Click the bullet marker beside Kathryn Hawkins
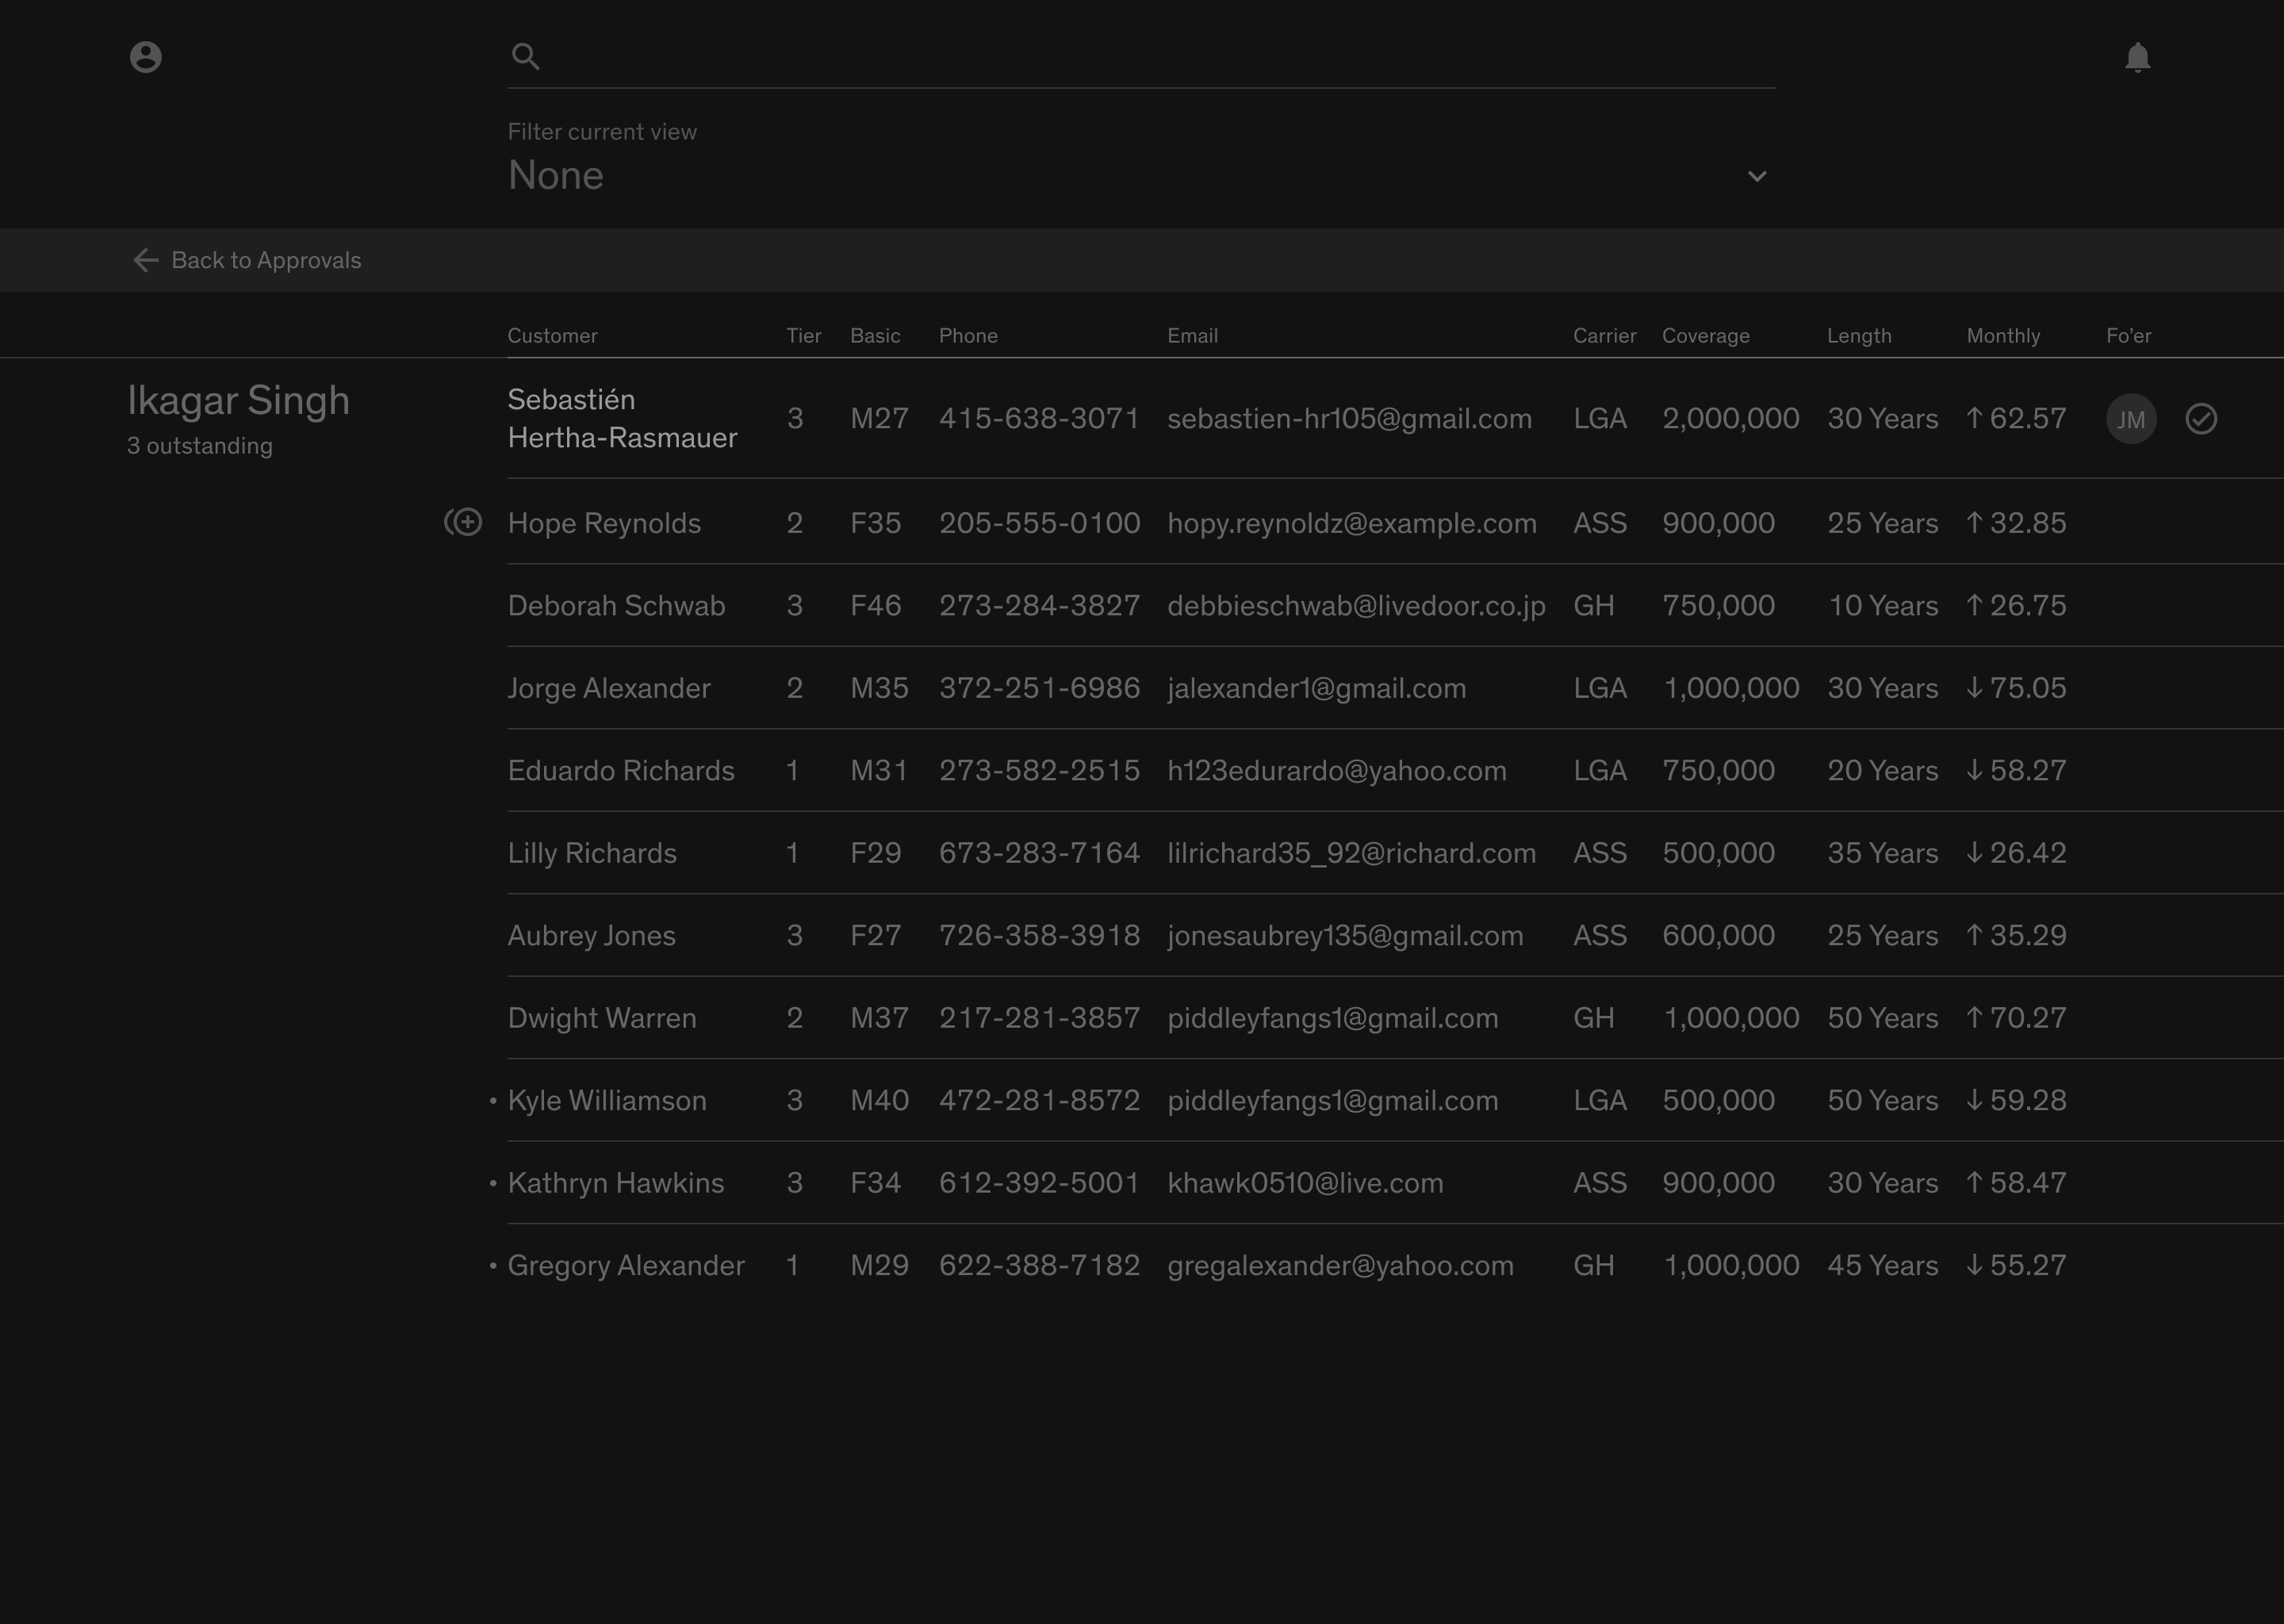 click(493, 1183)
